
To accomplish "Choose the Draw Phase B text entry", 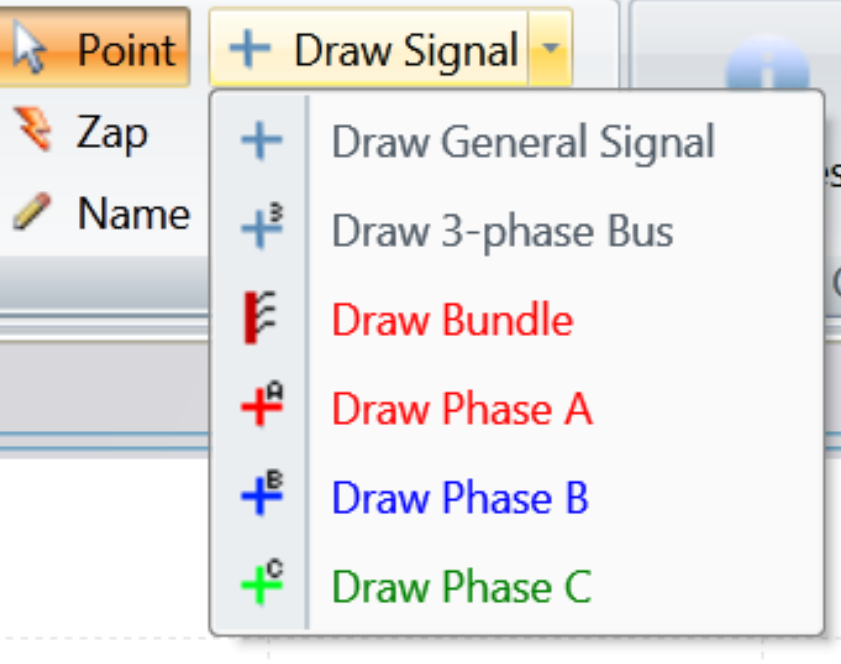I will pos(460,497).
